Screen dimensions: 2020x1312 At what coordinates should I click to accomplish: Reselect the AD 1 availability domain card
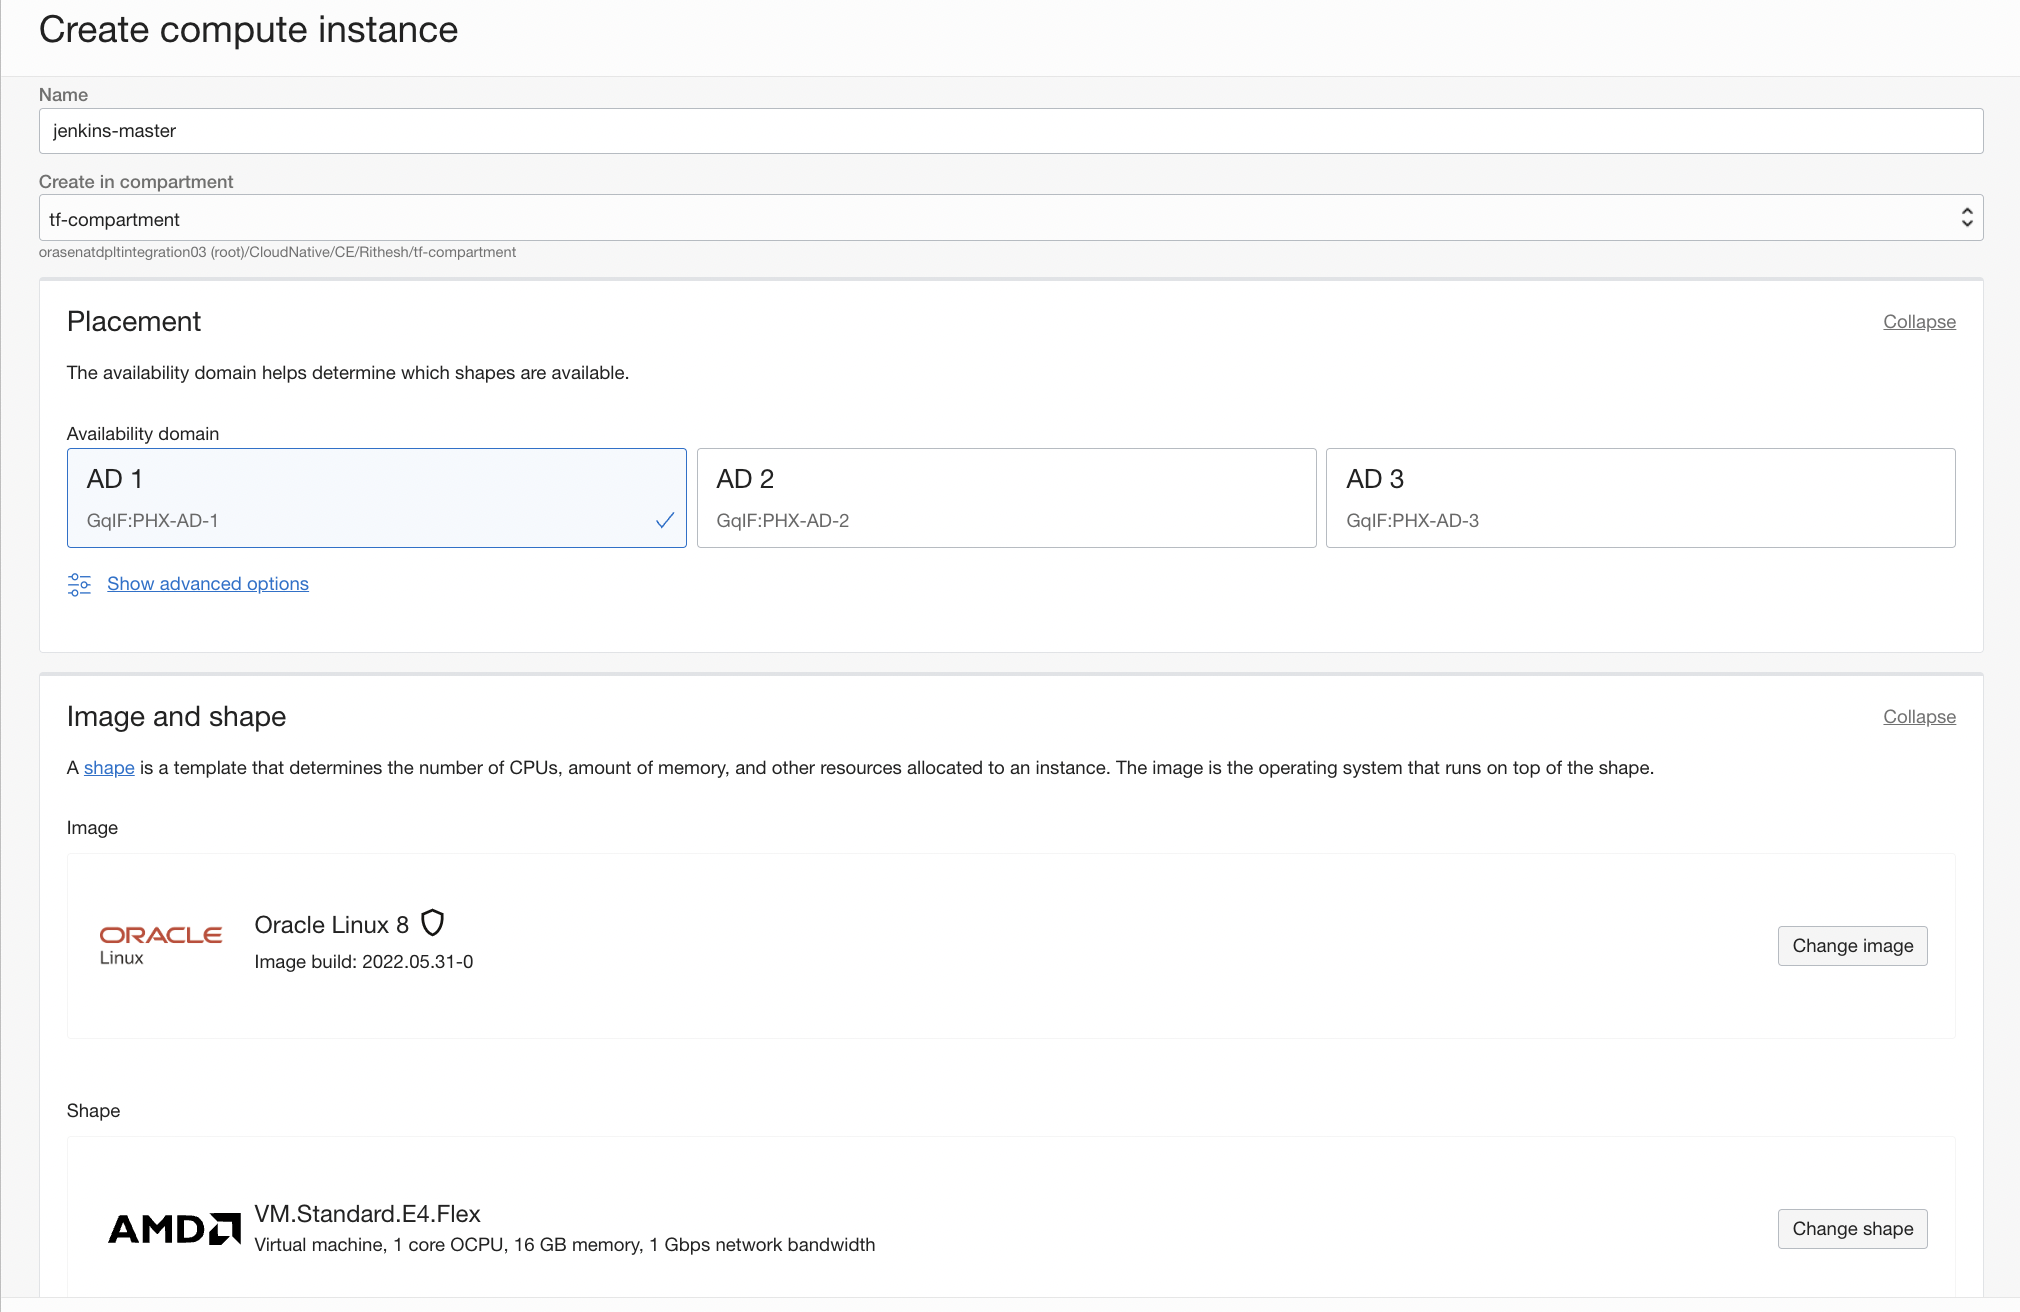[x=376, y=497]
